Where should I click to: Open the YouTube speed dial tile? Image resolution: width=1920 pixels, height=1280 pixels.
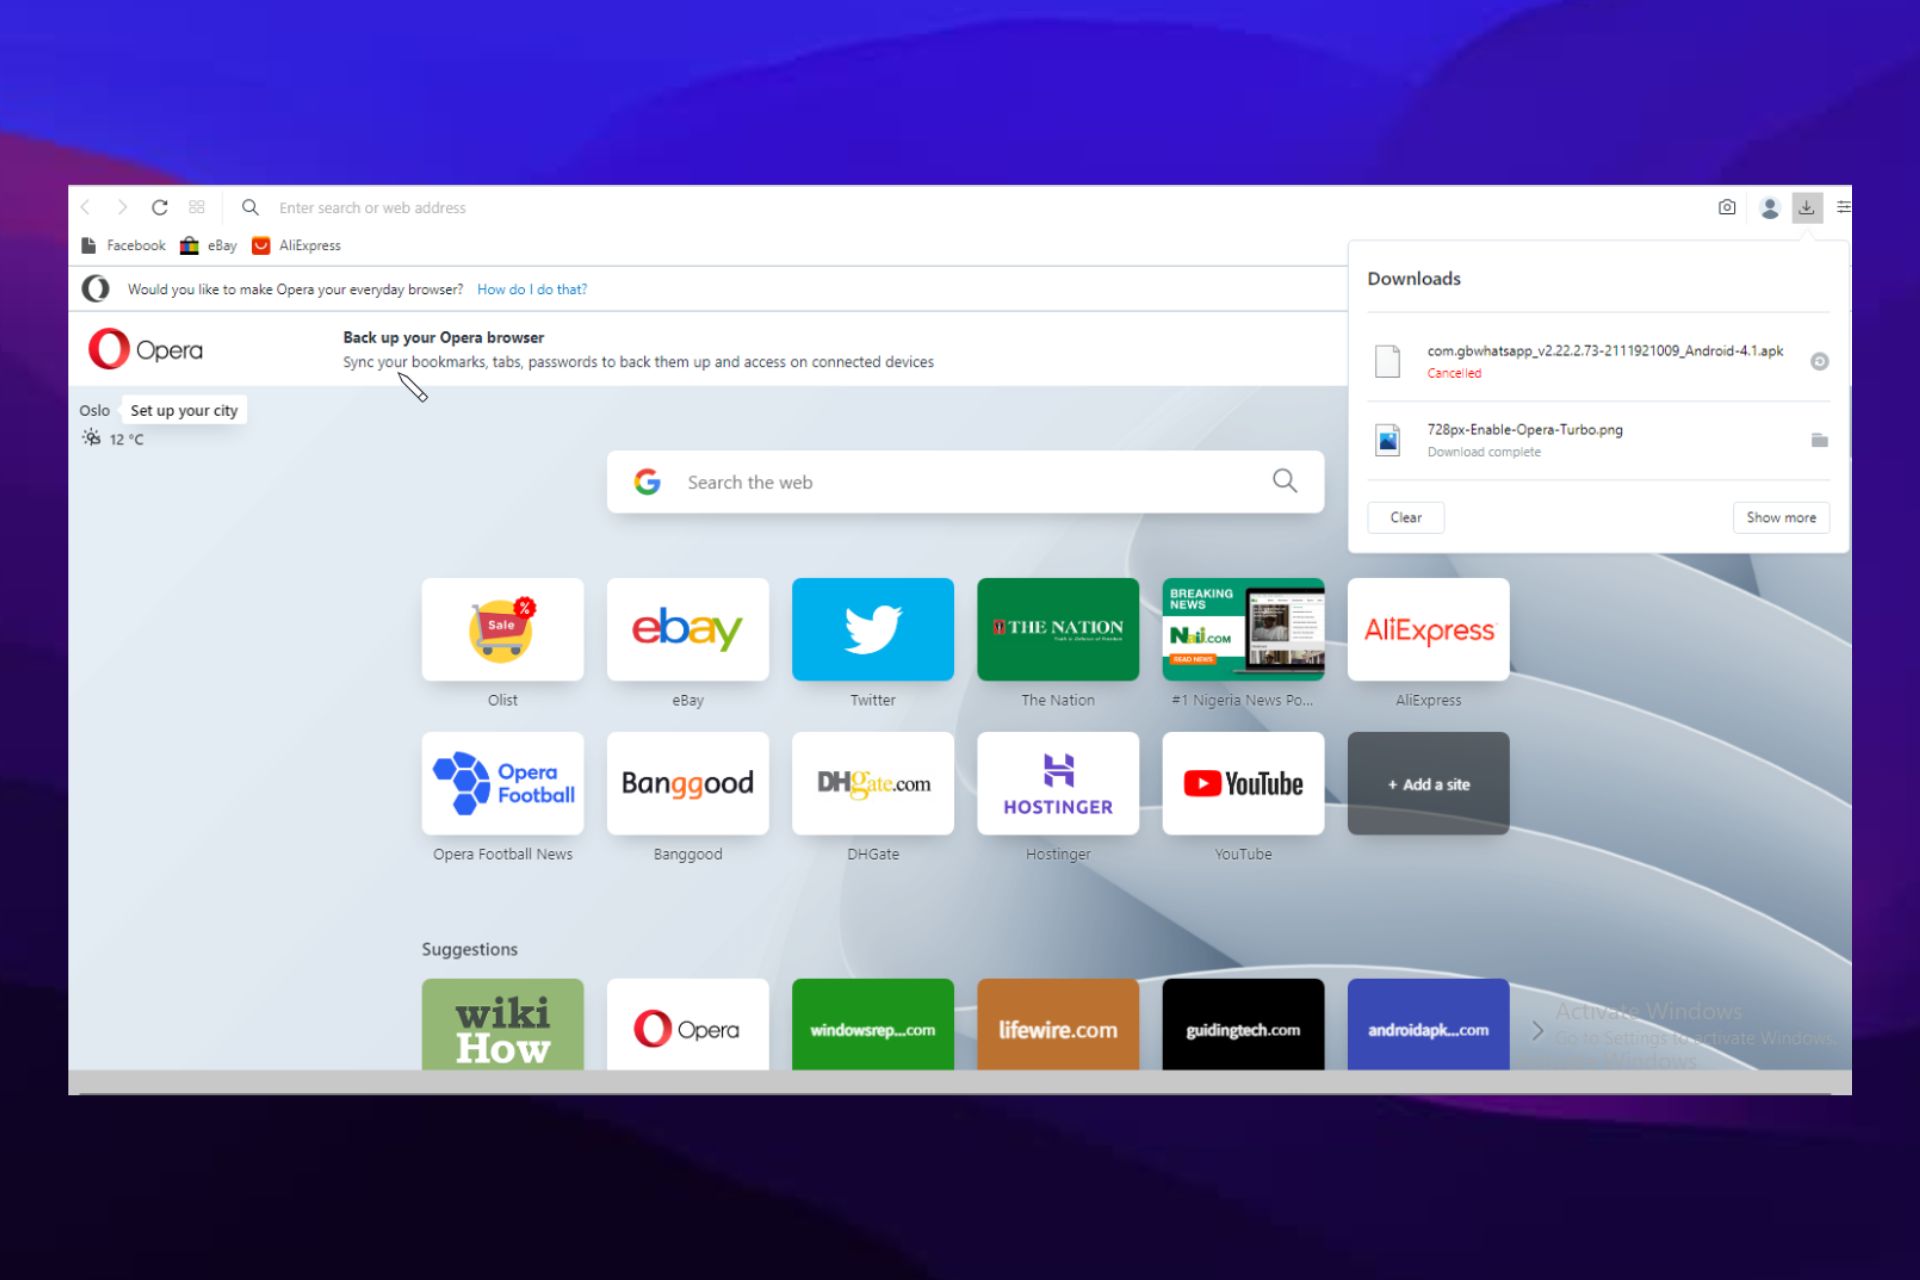point(1243,783)
